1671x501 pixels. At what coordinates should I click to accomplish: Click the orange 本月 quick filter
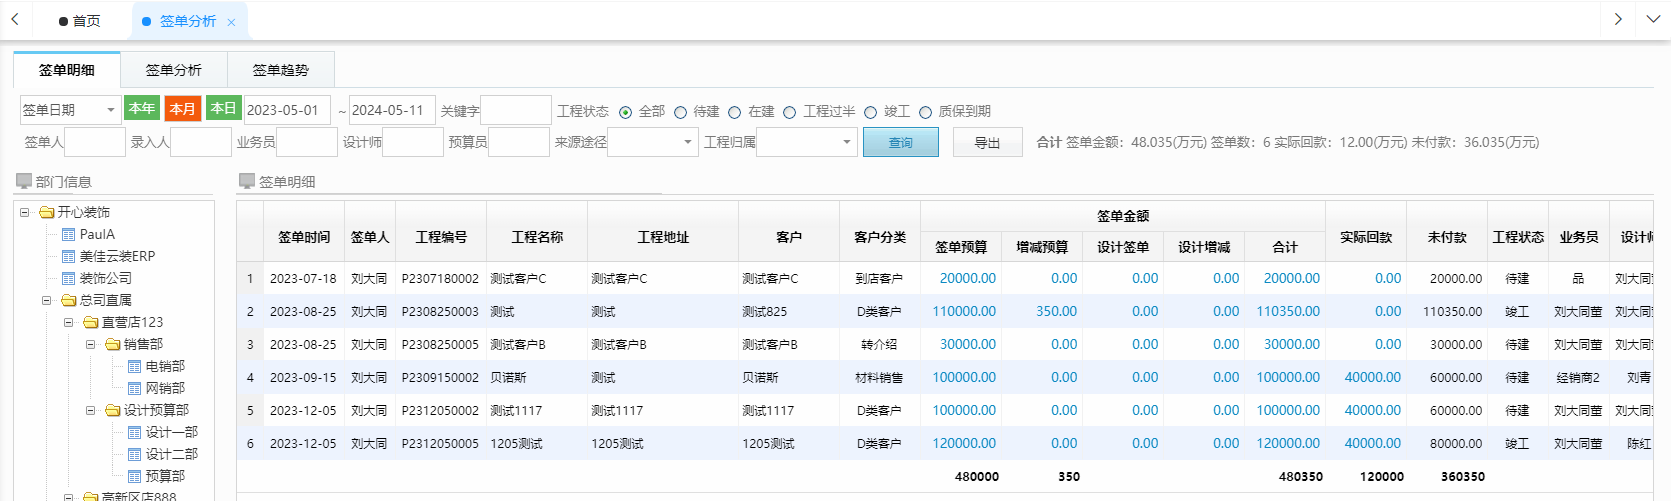(182, 109)
